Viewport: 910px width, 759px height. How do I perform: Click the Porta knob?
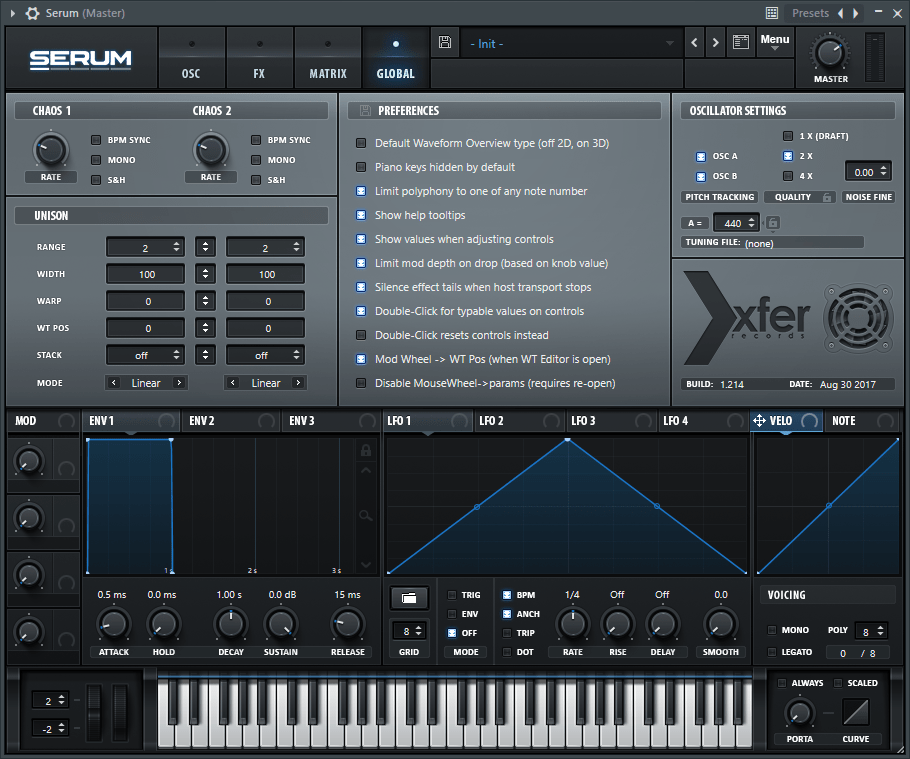(x=799, y=714)
